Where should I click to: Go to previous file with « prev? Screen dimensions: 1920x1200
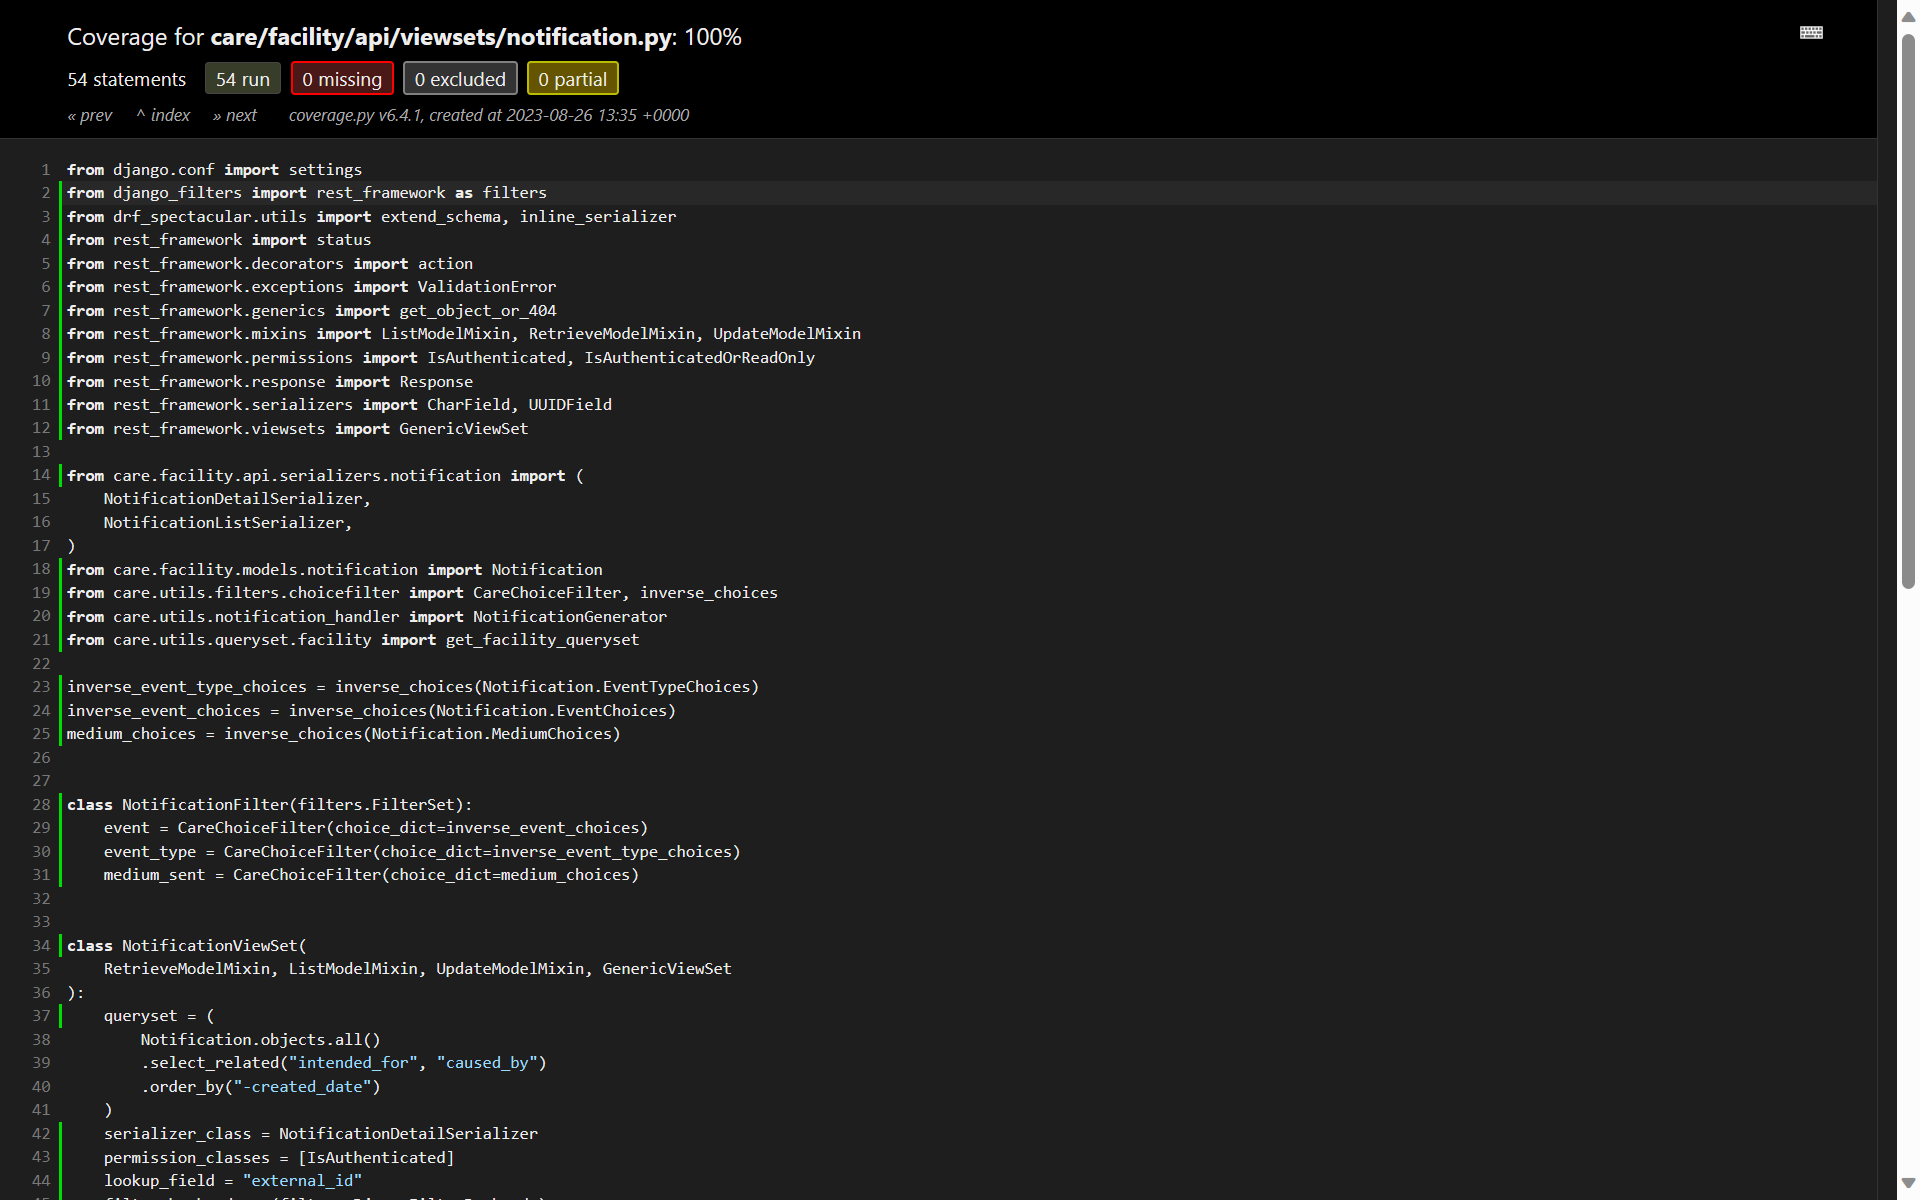click(89, 115)
